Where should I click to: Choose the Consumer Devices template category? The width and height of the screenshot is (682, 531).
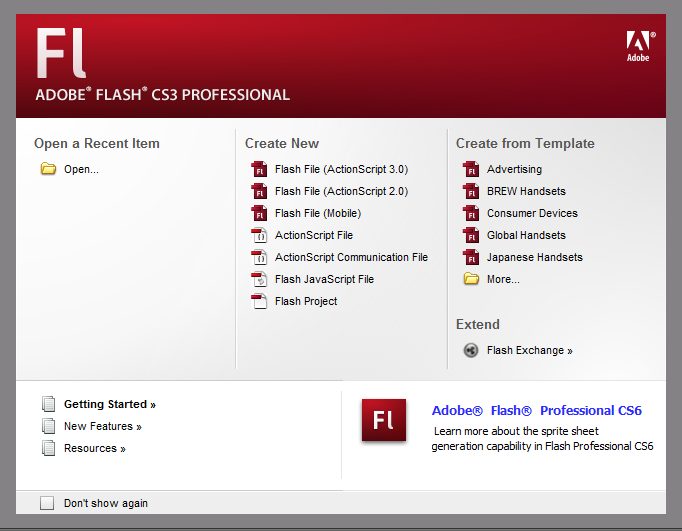coord(532,213)
